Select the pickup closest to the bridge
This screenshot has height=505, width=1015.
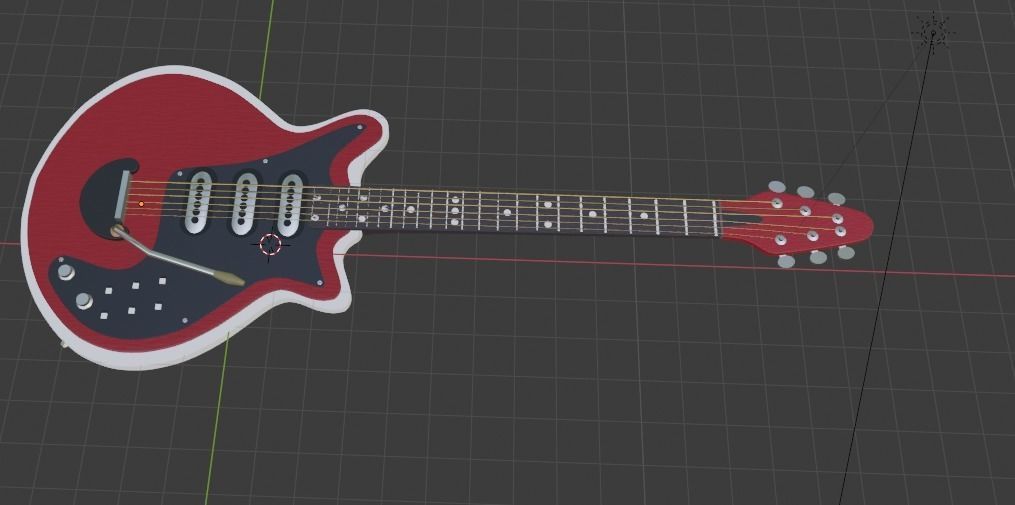(198, 201)
